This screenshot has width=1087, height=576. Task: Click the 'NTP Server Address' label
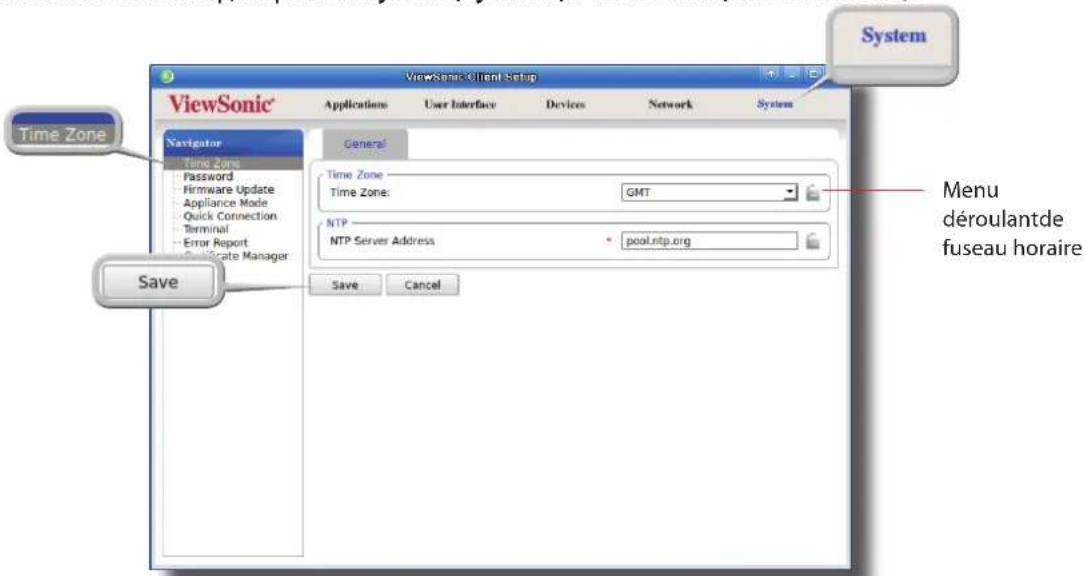click(x=382, y=241)
